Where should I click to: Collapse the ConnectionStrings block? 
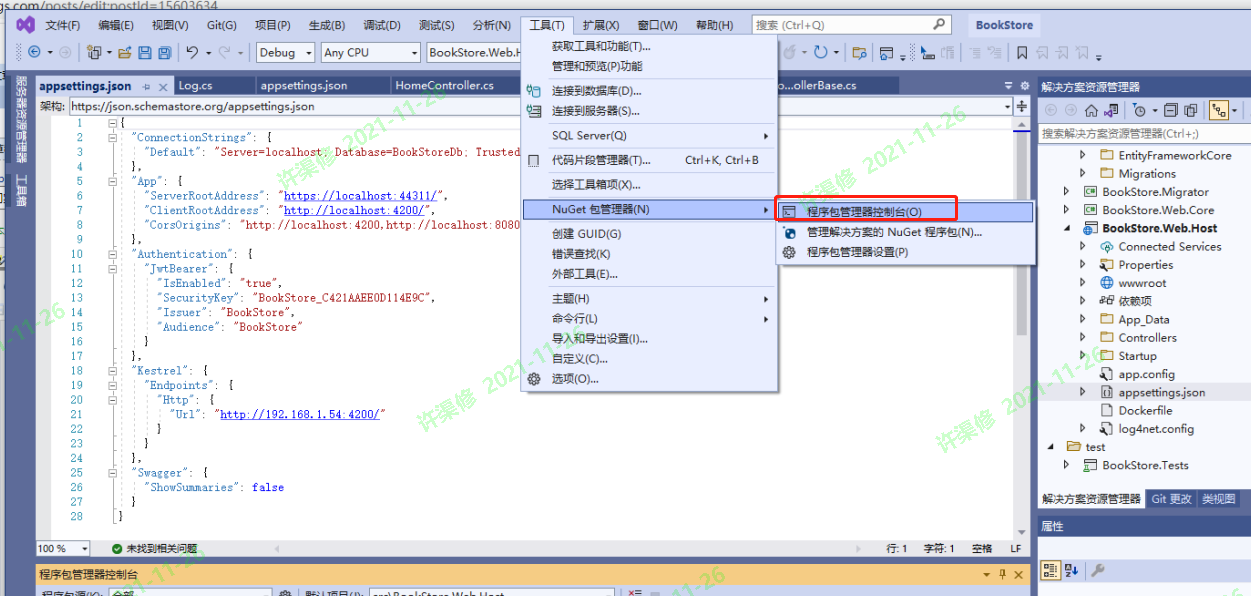[x=112, y=137]
